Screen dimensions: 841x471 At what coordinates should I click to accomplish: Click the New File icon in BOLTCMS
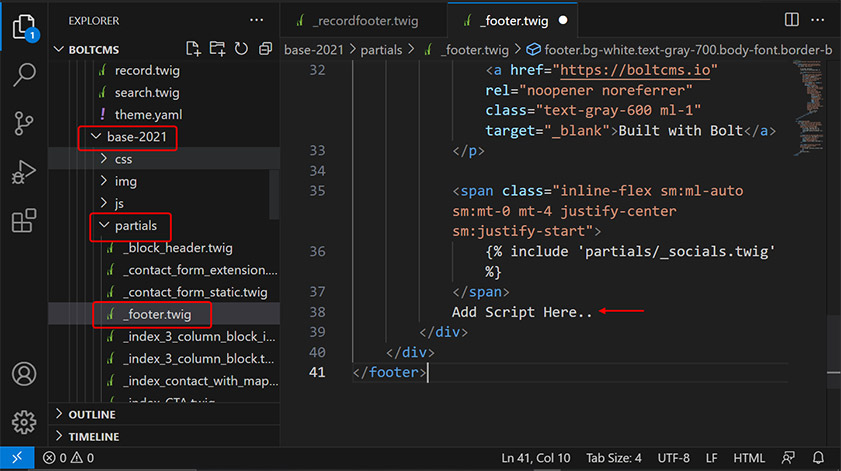pos(193,49)
